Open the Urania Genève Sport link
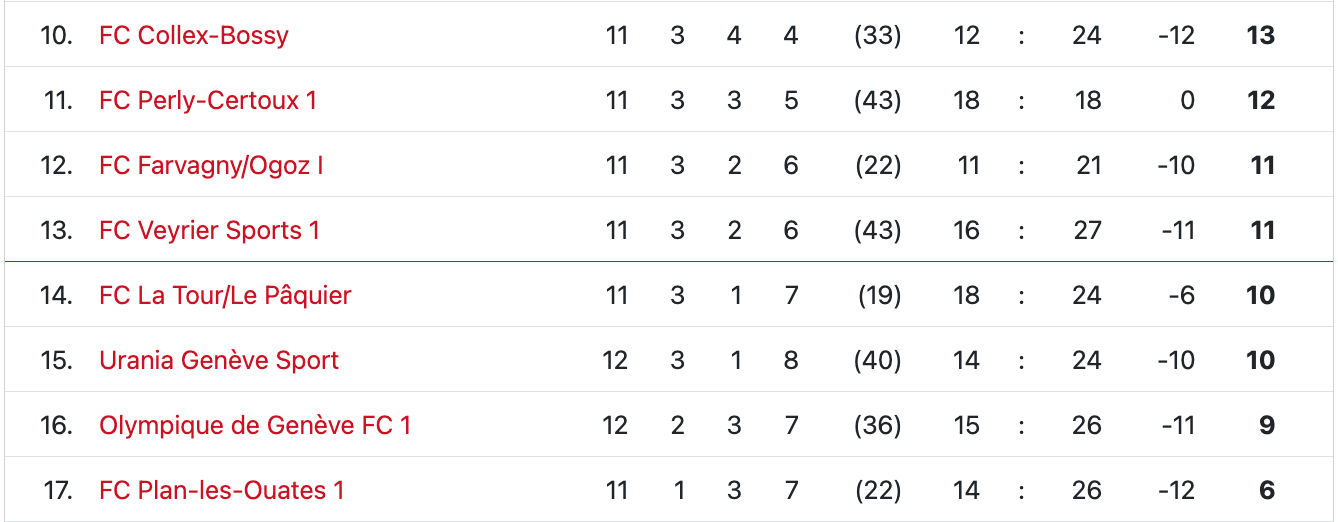Image resolution: width=1338 pixels, height=522 pixels. pyautogui.click(x=219, y=360)
